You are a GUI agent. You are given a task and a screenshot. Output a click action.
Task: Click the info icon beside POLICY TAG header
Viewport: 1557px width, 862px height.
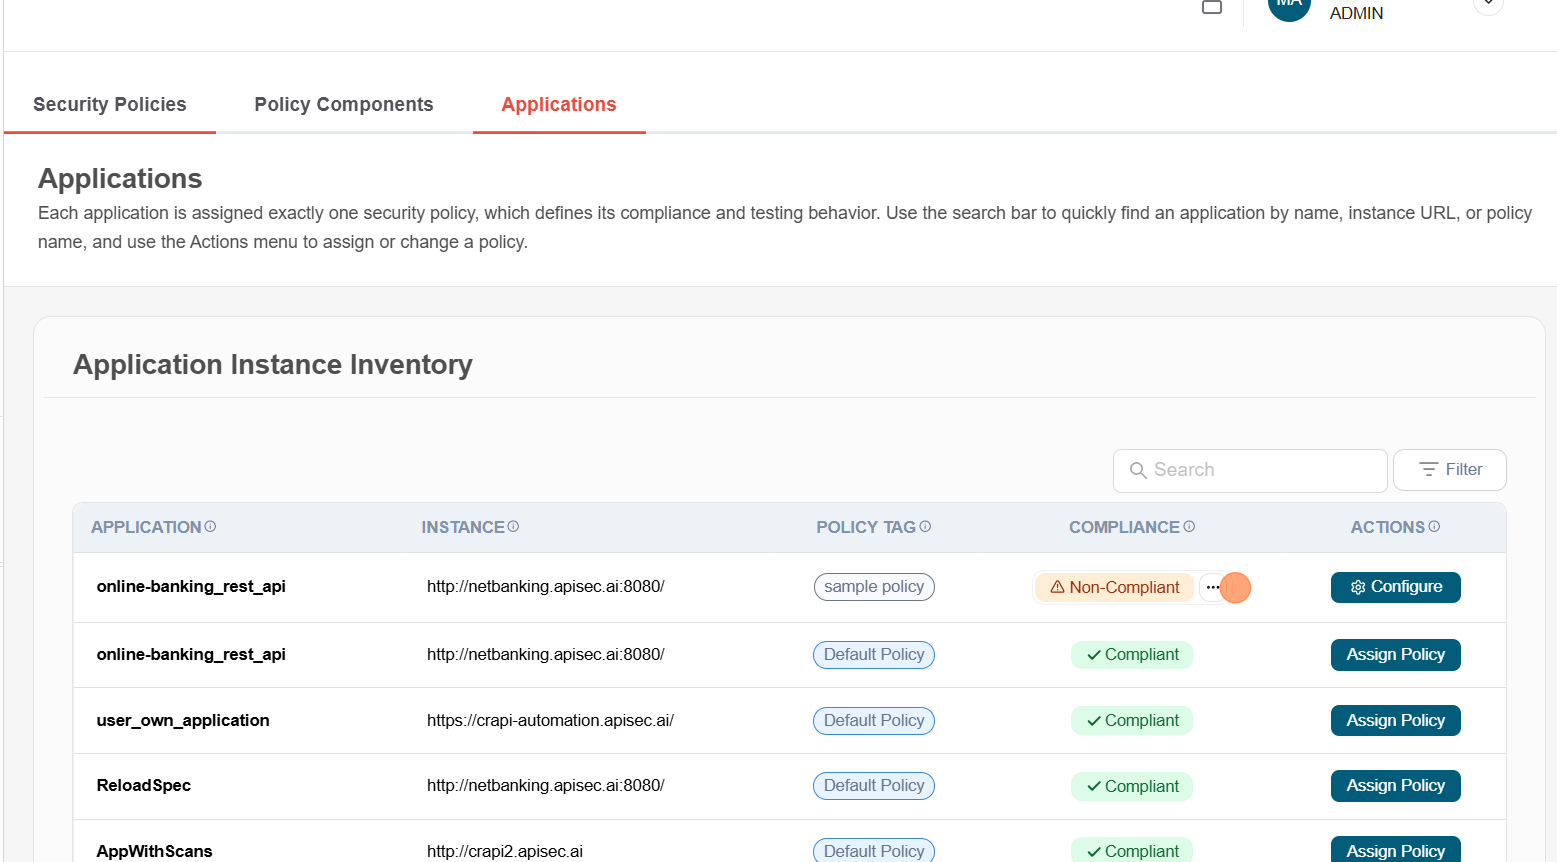[x=925, y=527]
